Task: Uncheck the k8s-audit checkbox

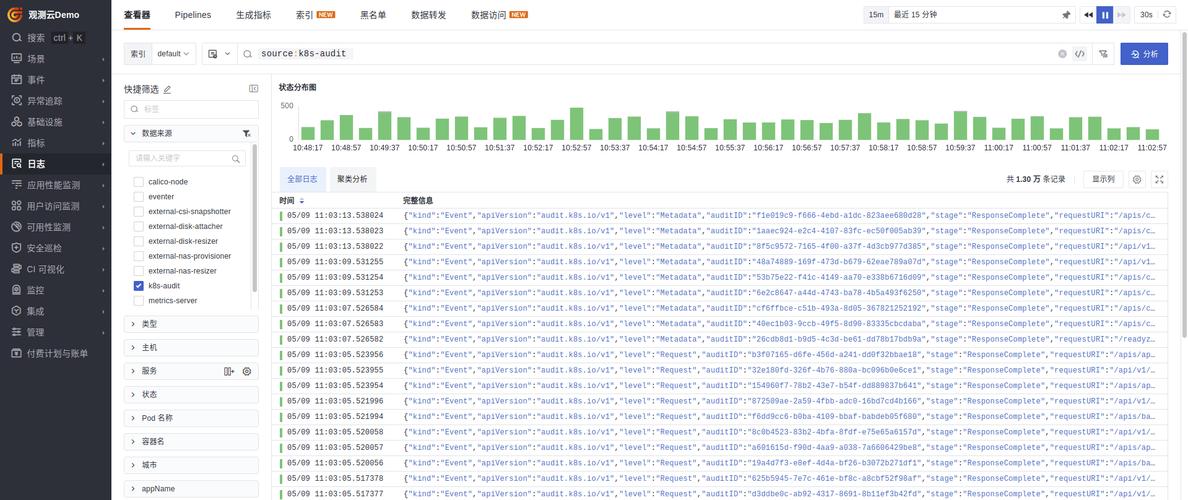Action: (139, 286)
